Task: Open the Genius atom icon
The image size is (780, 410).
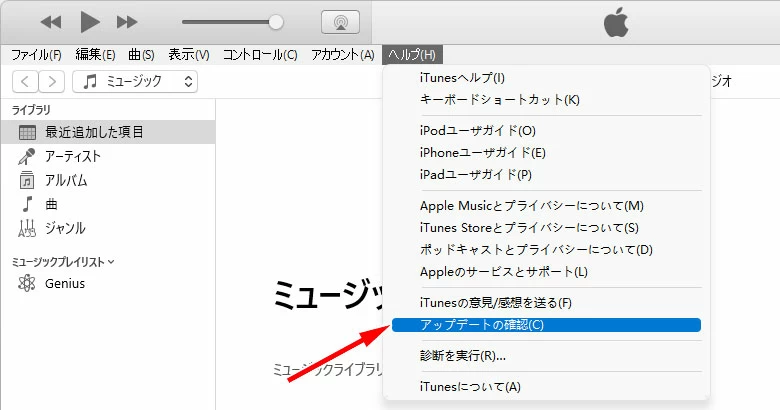Action: click(x=27, y=283)
